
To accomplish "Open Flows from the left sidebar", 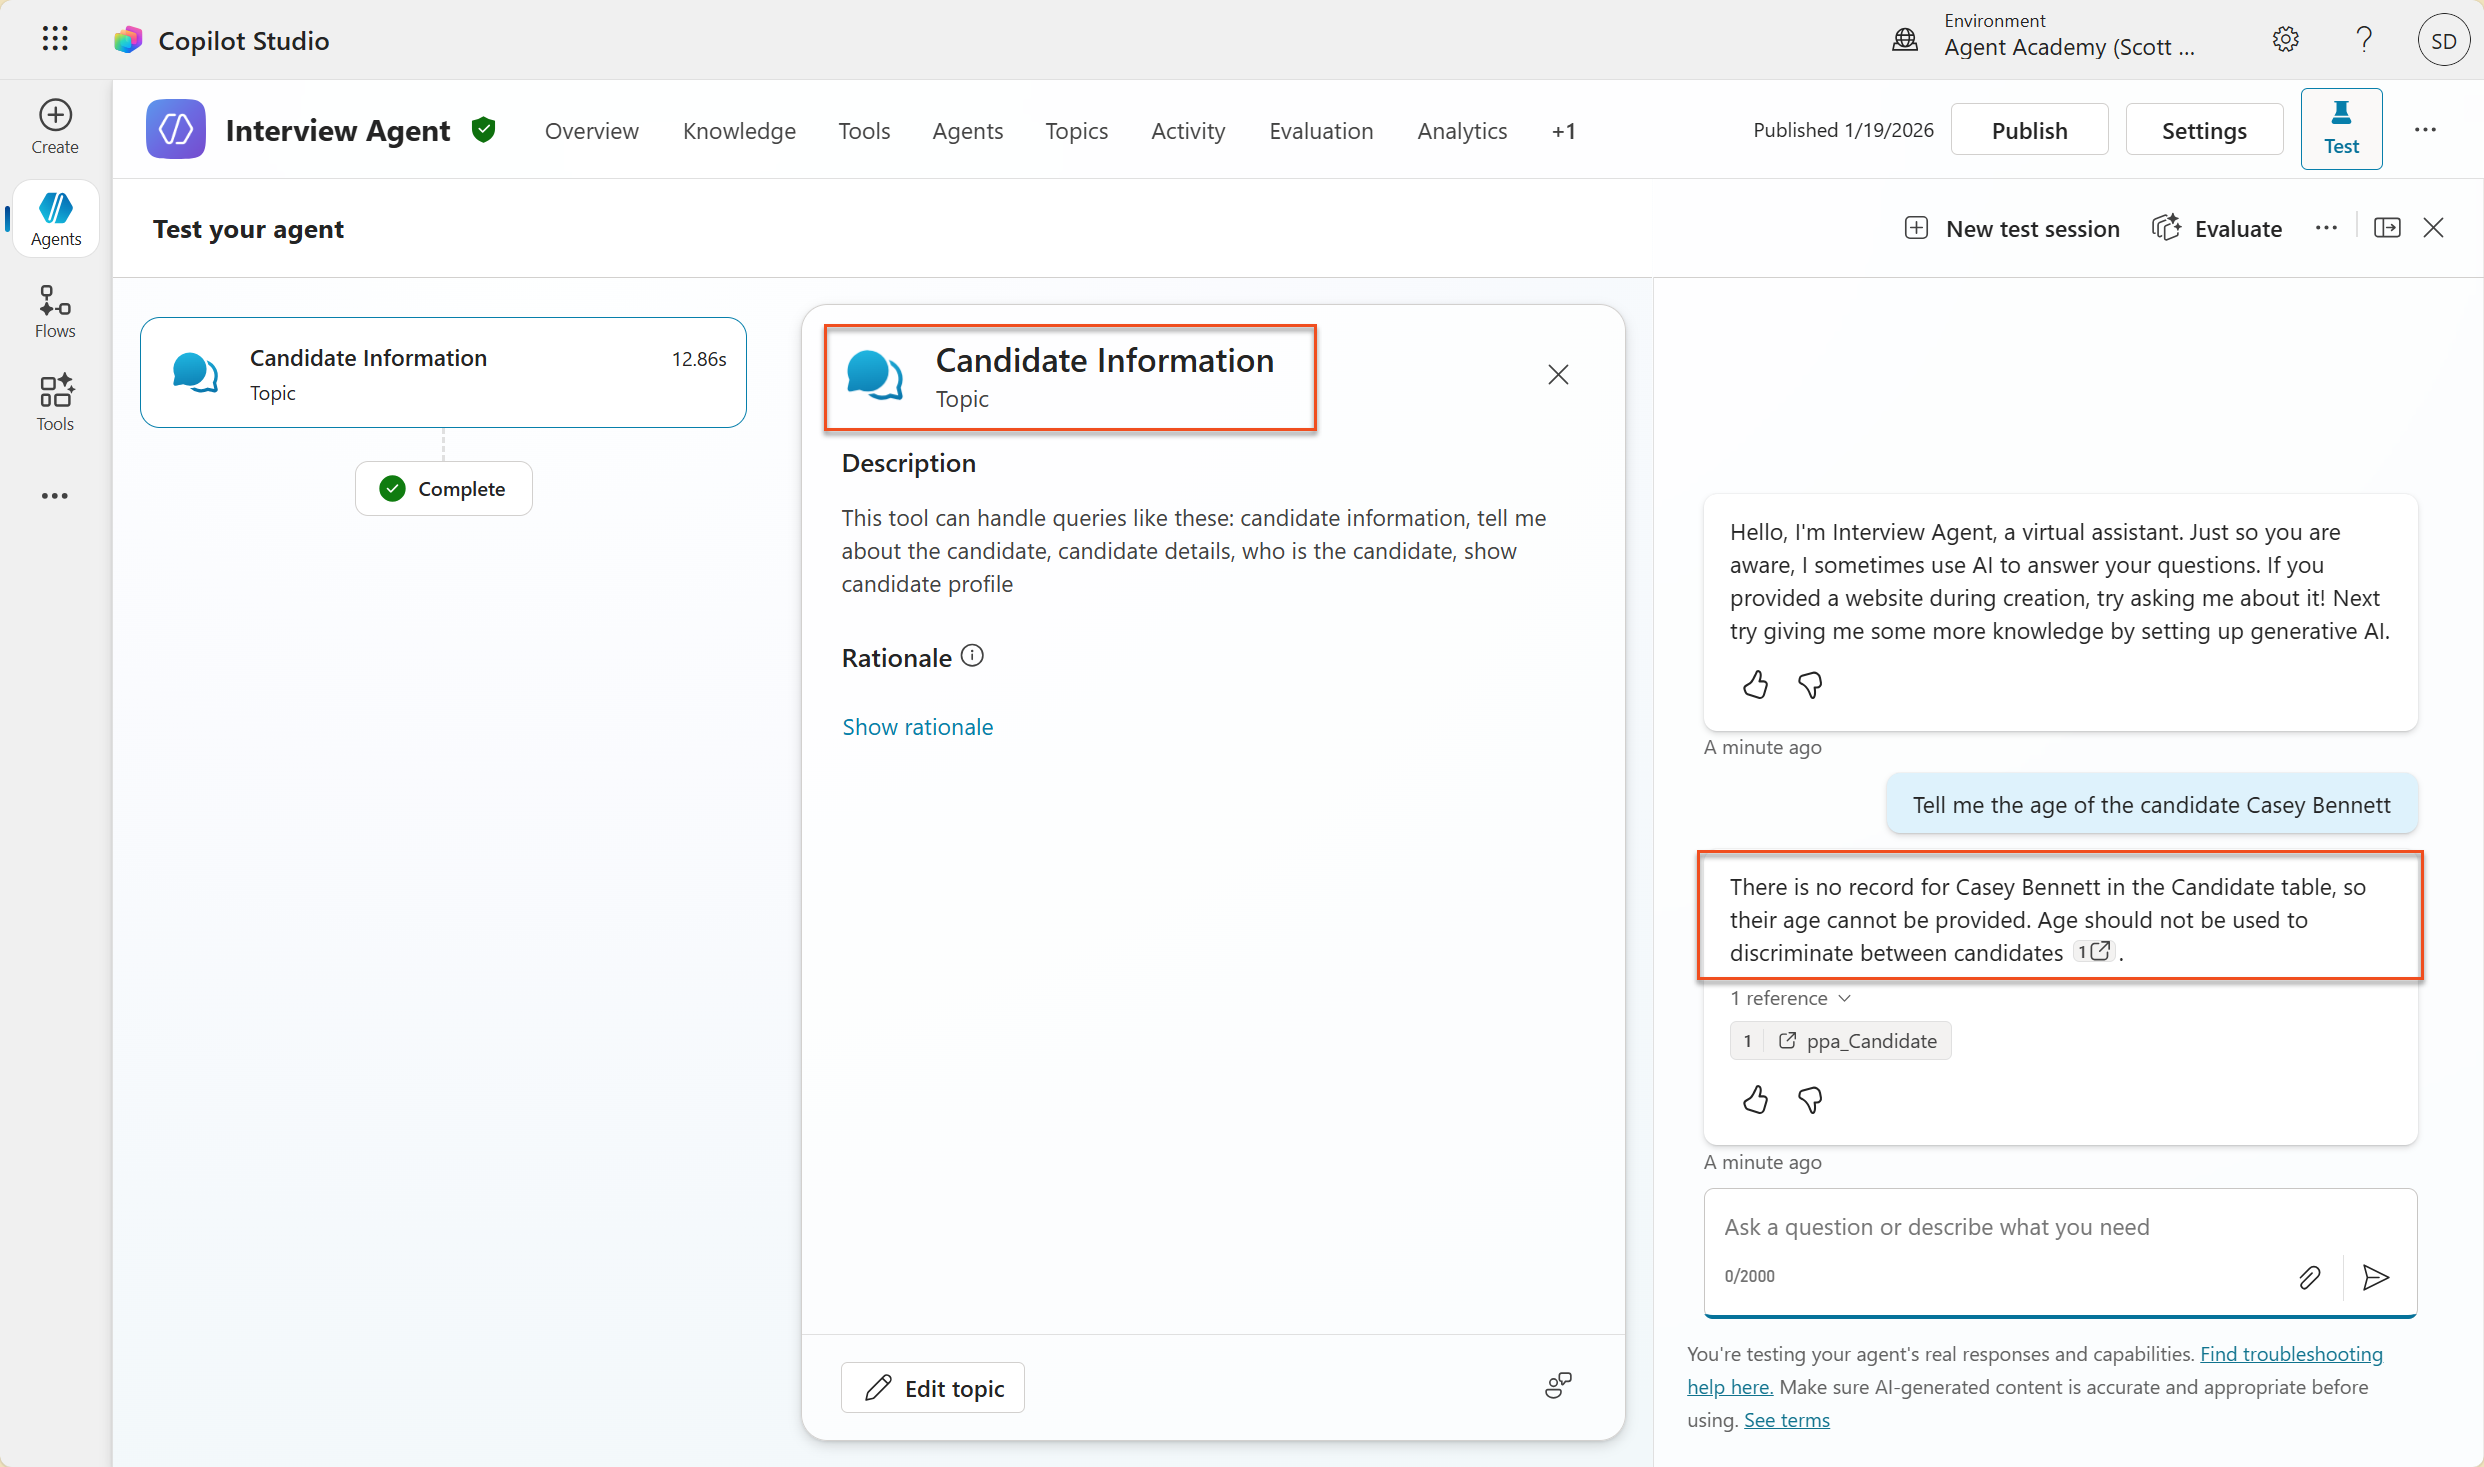I will pyautogui.click(x=55, y=311).
